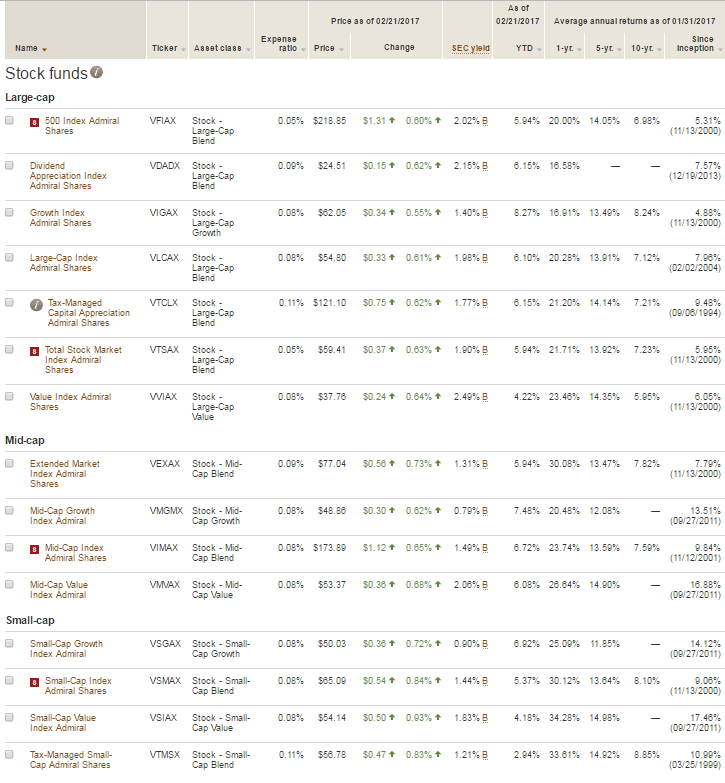Check the Small-Cap Value Index Admiral checkbox
Screen dimensions: 725x783
pos(9,717)
